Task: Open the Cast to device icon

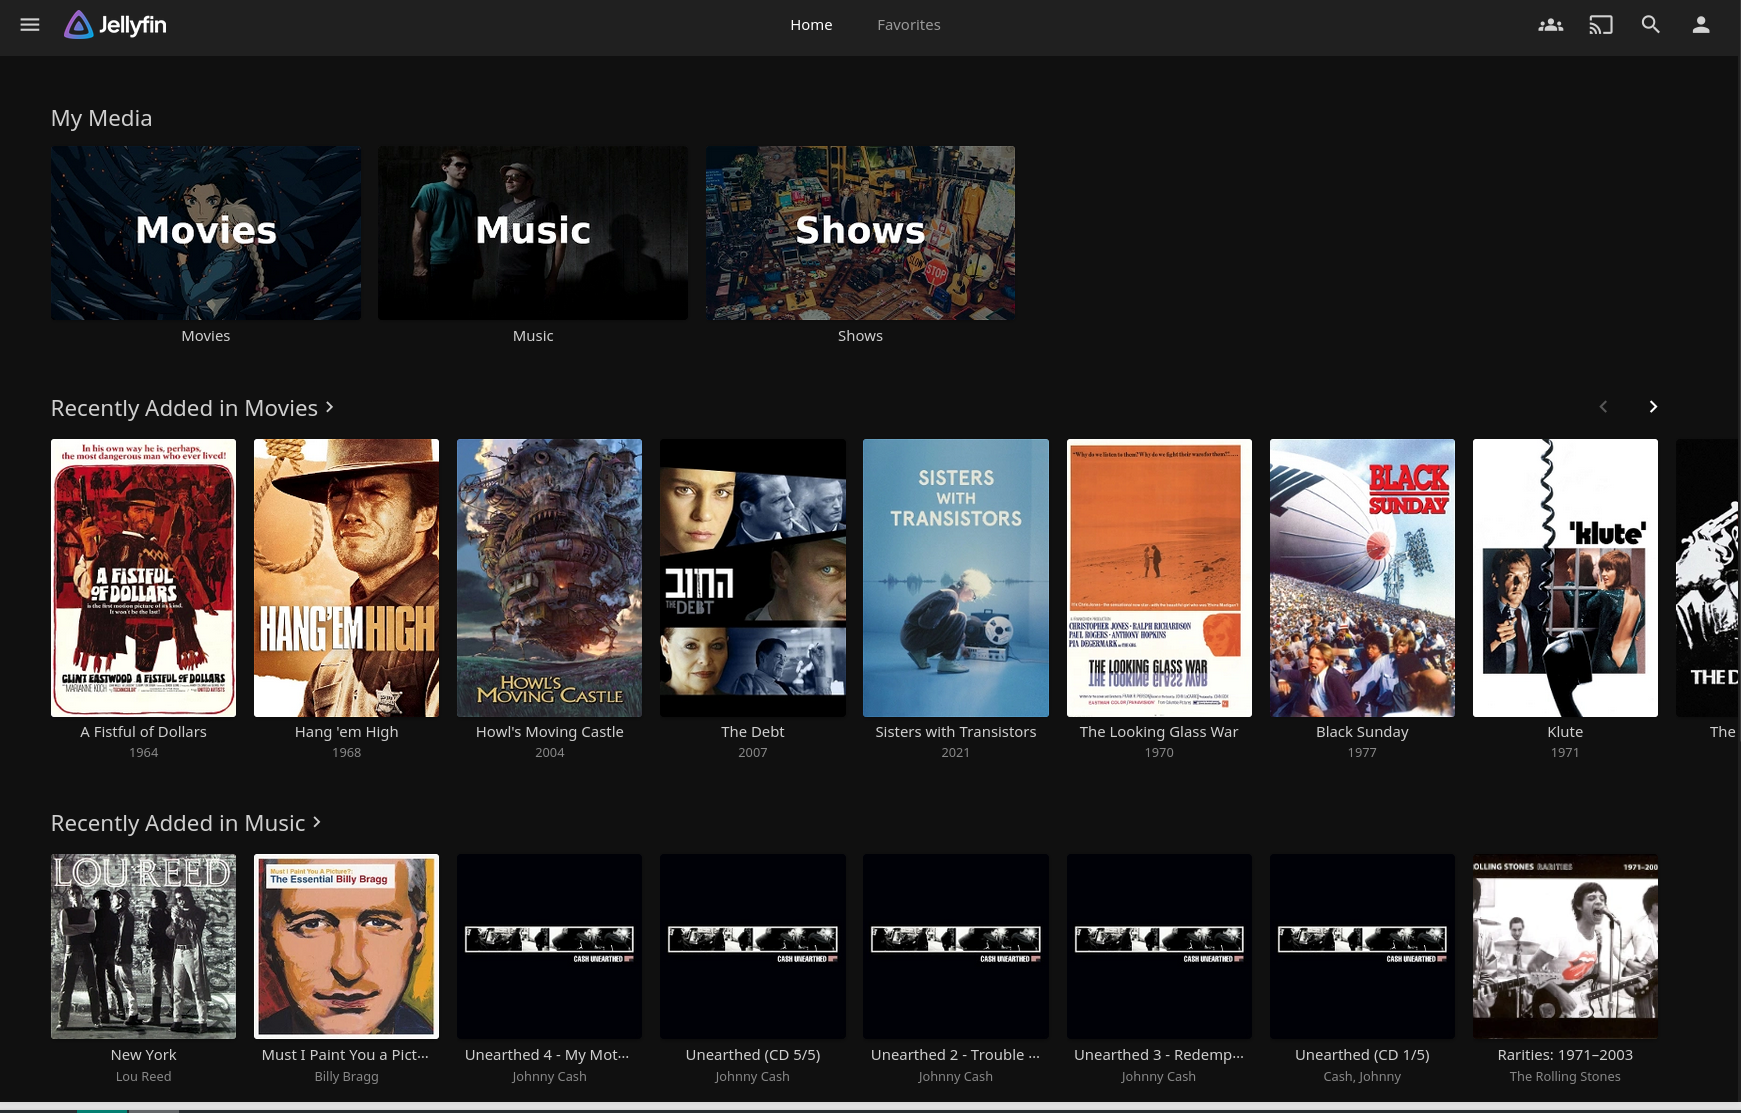Action: [1601, 25]
